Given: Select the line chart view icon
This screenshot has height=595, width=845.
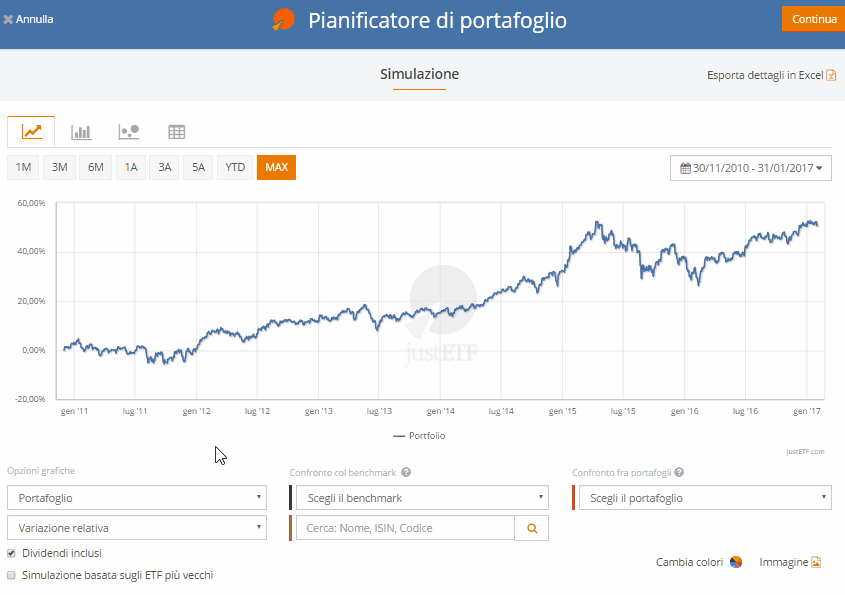Looking at the screenshot, I should point(31,131).
